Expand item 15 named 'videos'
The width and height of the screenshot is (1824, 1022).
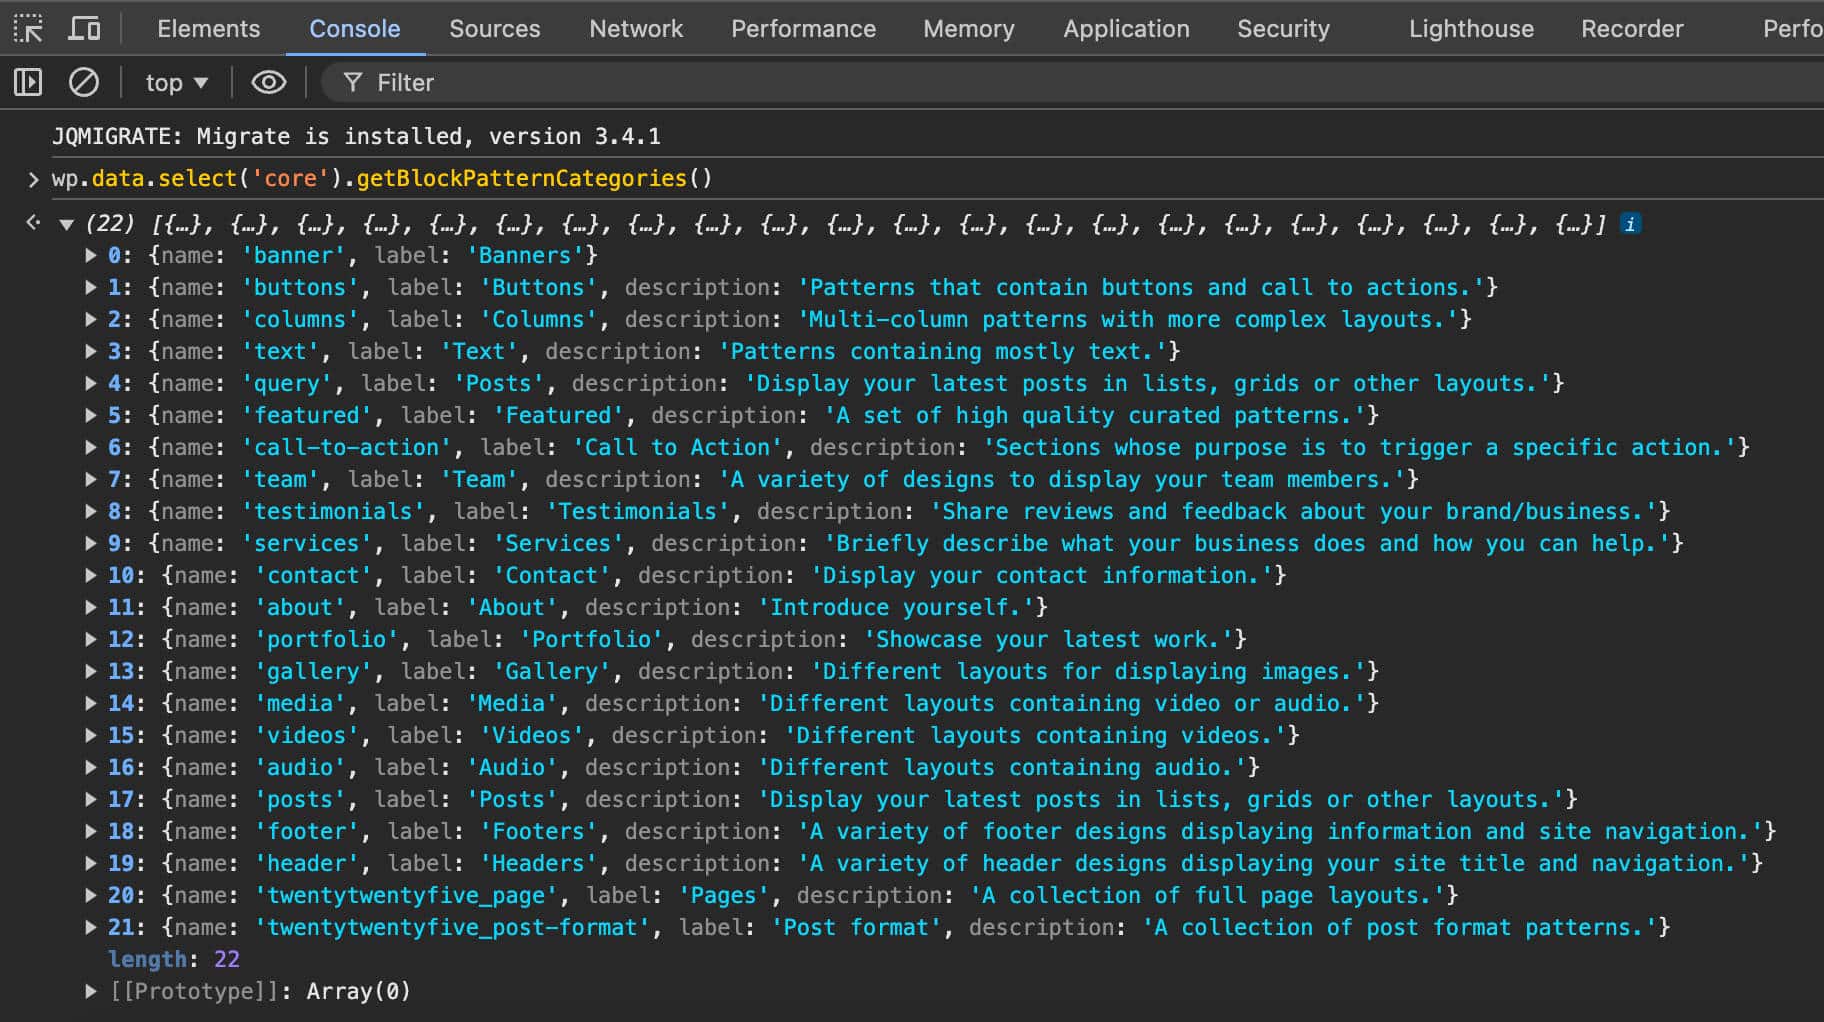click(x=91, y=735)
